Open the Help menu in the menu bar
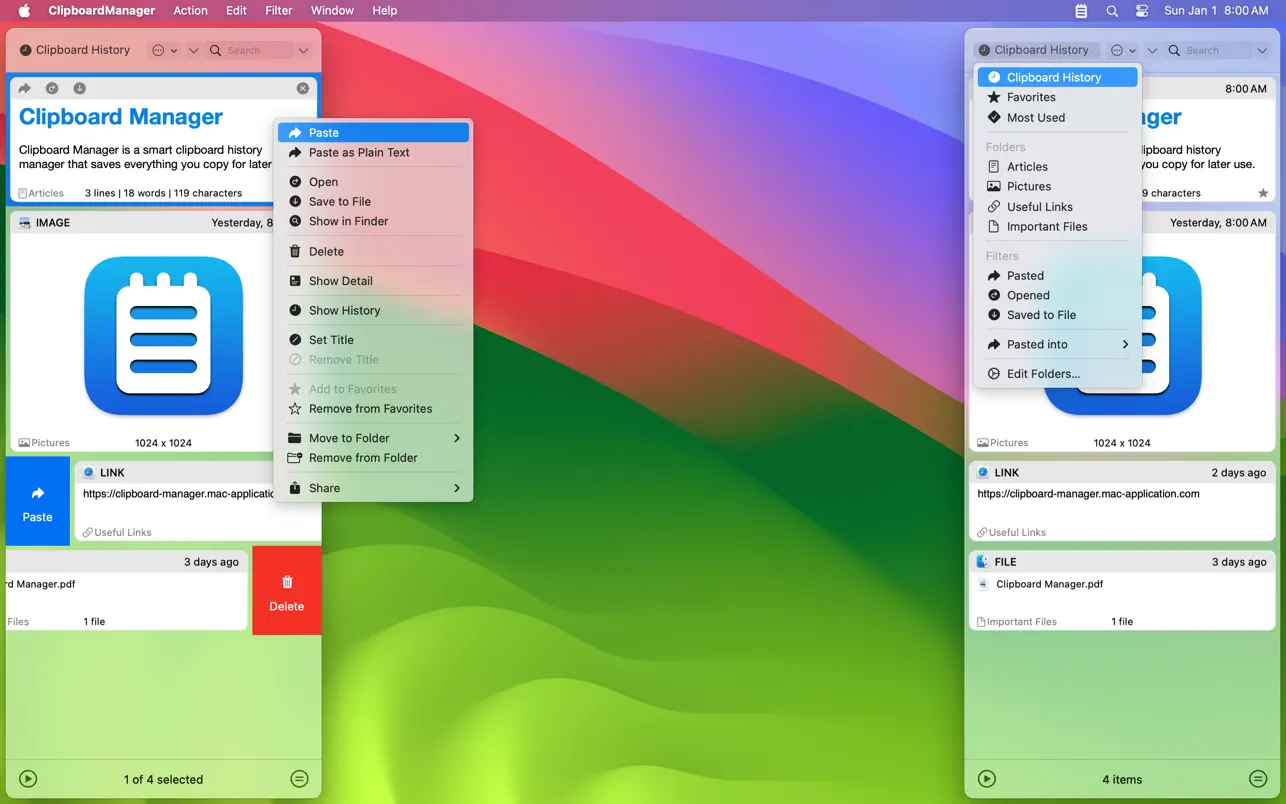Image resolution: width=1286 pixels, height=804 pixels. coord(384,11)
